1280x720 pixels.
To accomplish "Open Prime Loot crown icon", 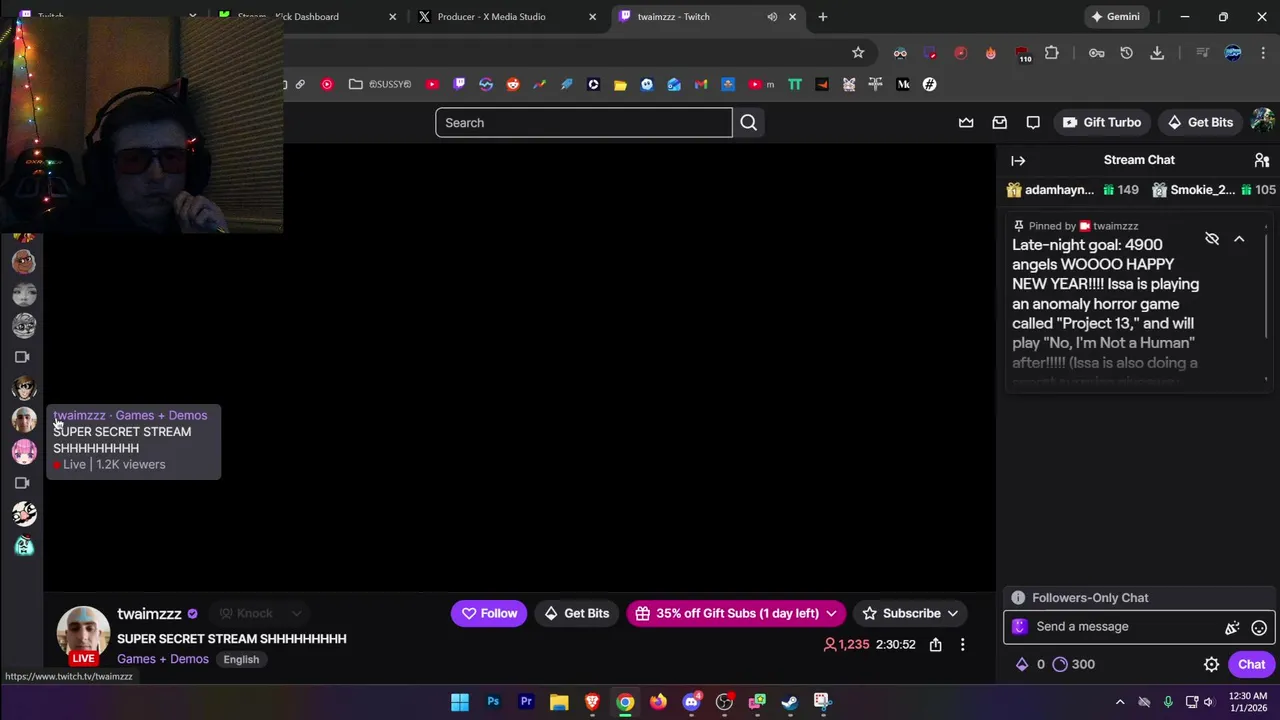I will point(966,123).
